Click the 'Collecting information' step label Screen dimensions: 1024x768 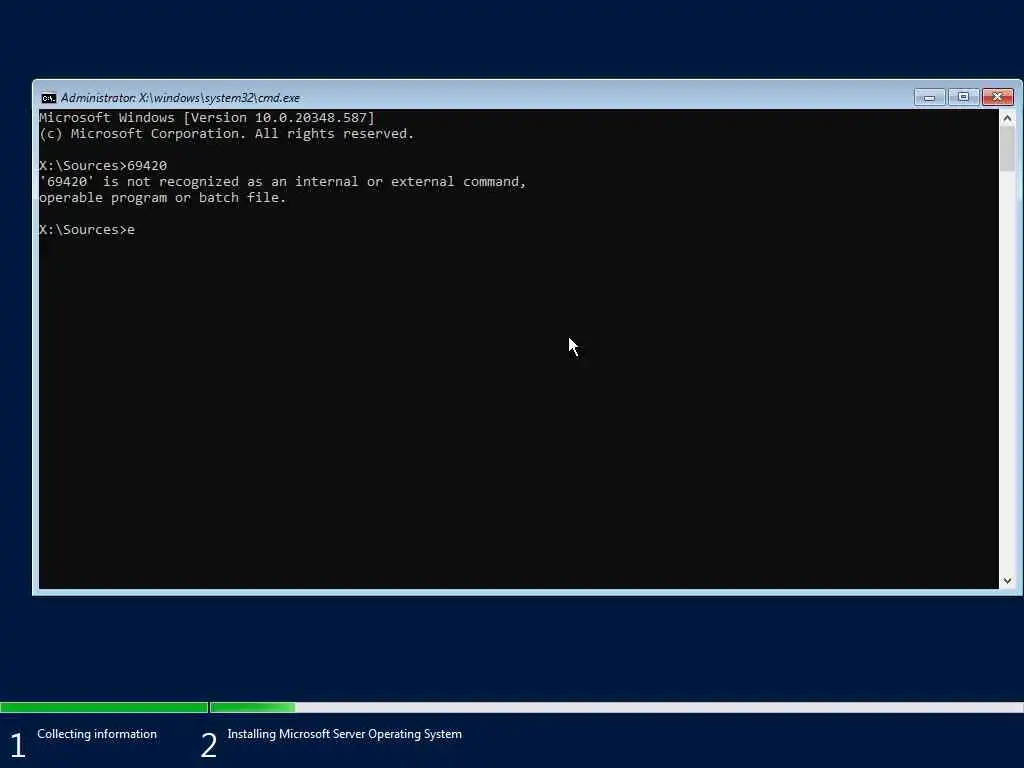pos(97,734)
